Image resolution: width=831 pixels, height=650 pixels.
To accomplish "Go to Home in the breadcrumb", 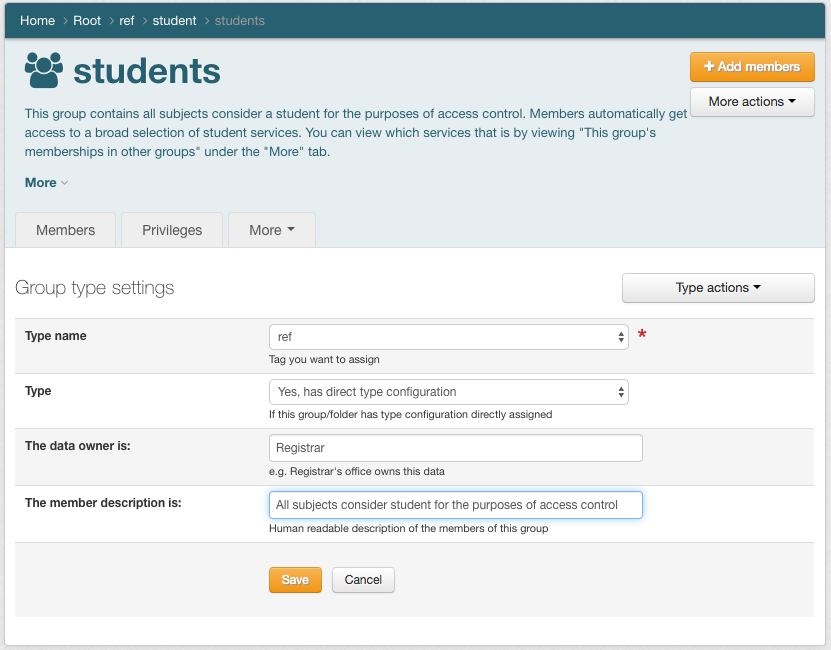I will pos(37,21).
